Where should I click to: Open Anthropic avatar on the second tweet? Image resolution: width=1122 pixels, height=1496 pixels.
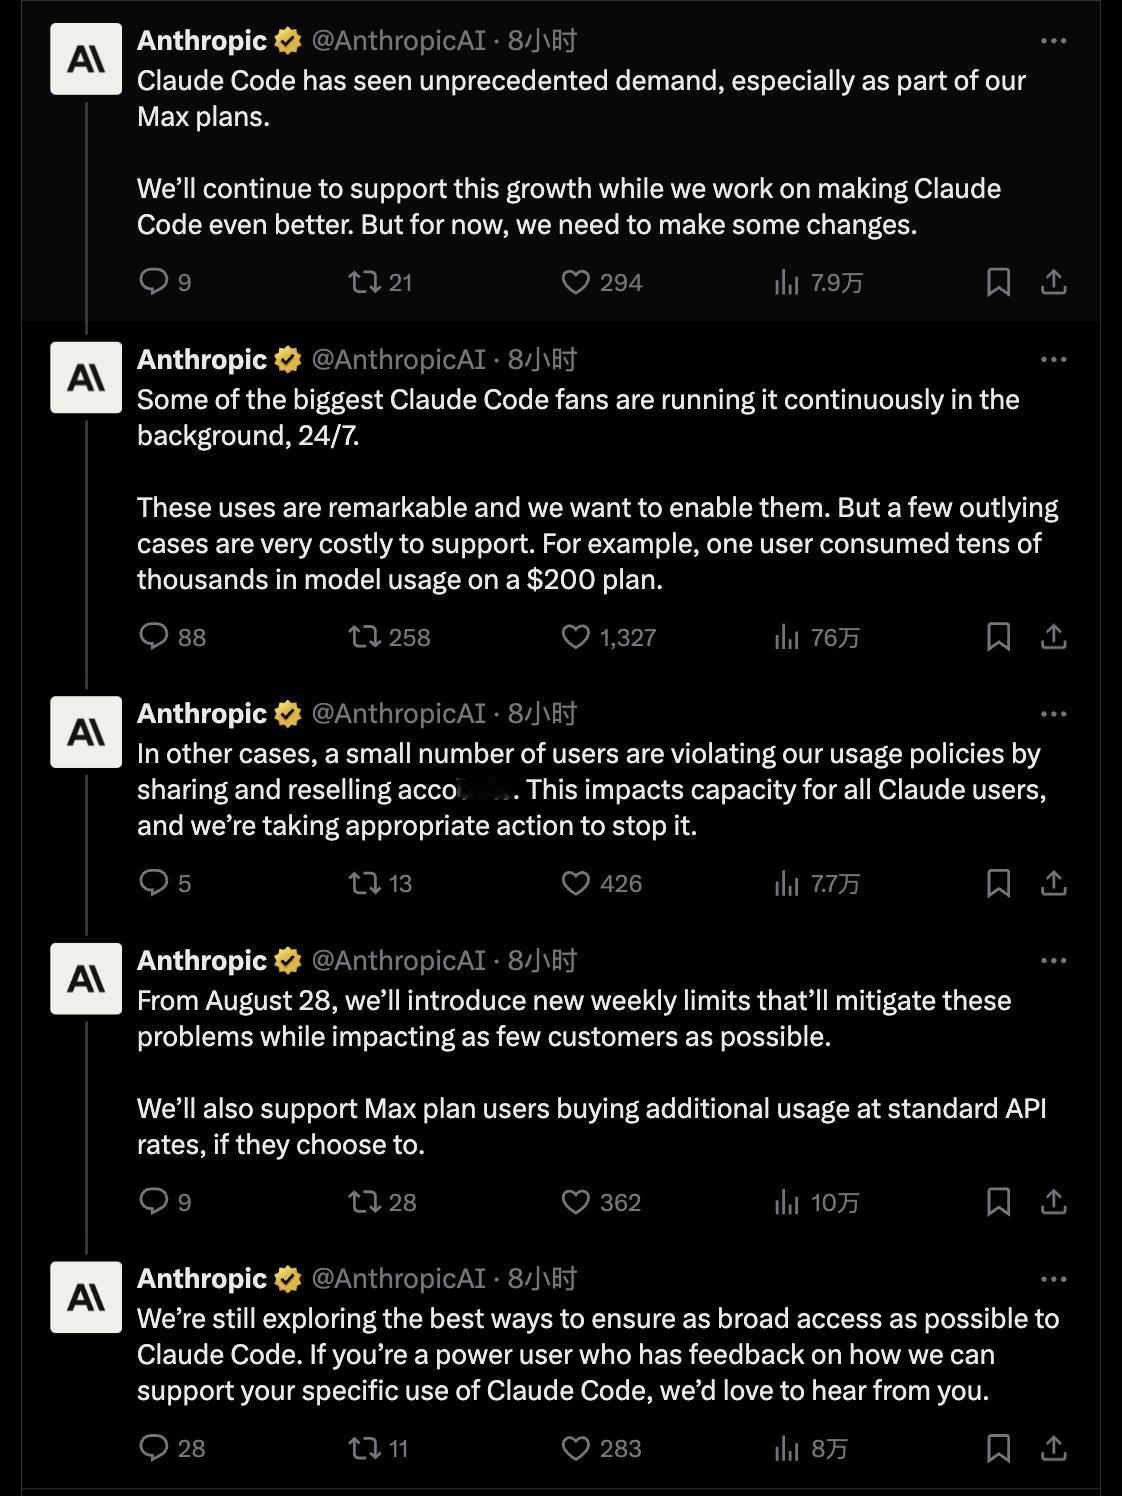click(86, 378)
